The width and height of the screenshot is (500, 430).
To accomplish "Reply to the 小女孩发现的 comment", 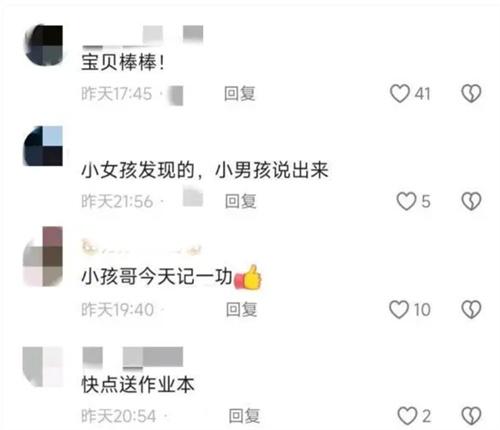I will pyautogui.click(x=240, y=201).
